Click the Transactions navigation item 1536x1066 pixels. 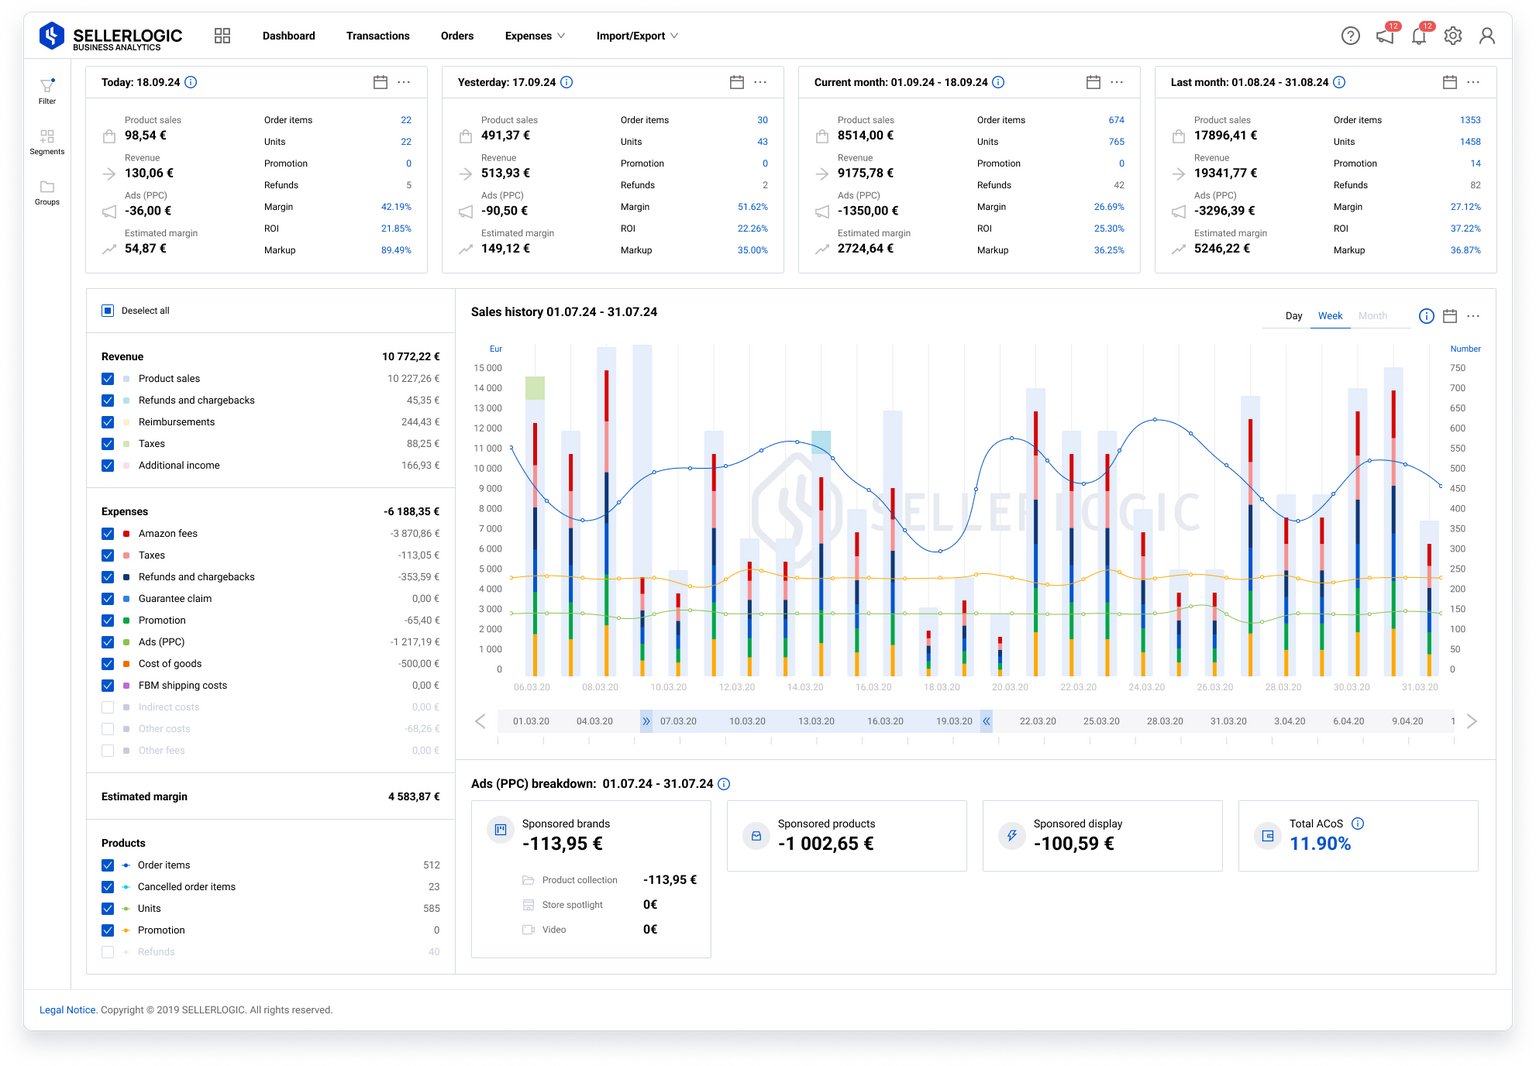[378, 35]
